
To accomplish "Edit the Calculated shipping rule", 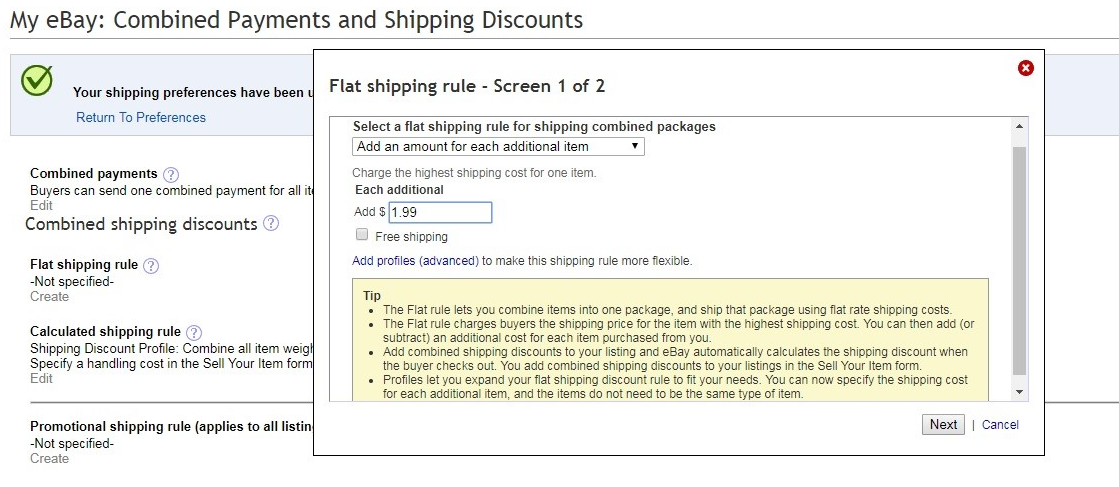I will [41, 378].
